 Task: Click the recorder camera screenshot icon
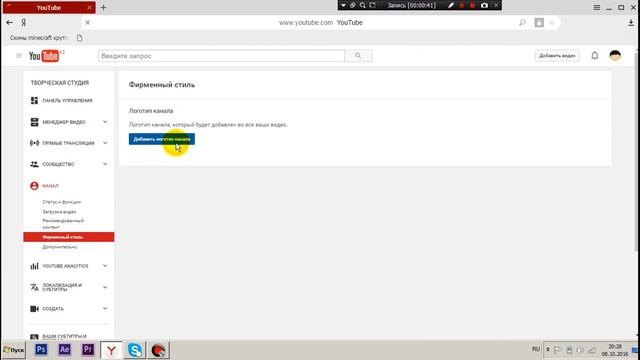(484, 5)
